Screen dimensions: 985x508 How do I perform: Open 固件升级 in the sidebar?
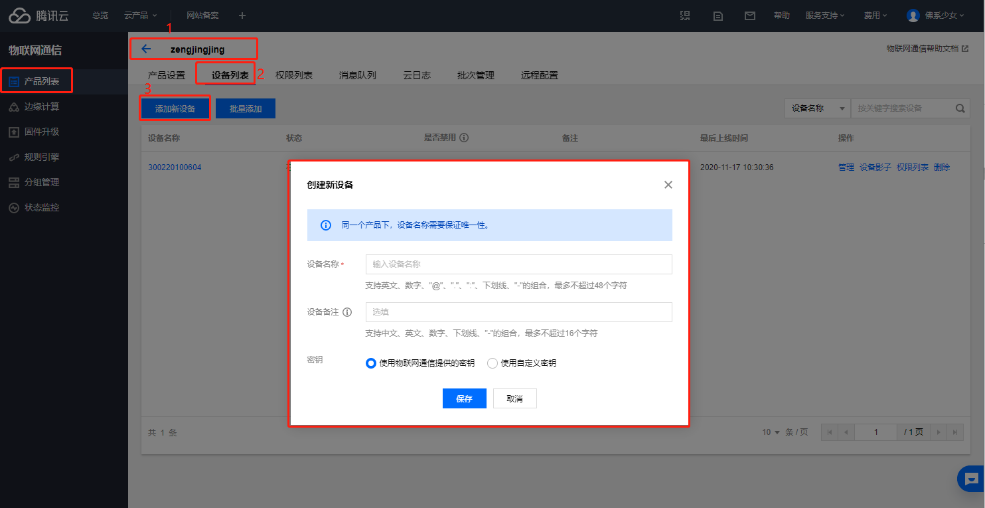pos(41,132)
